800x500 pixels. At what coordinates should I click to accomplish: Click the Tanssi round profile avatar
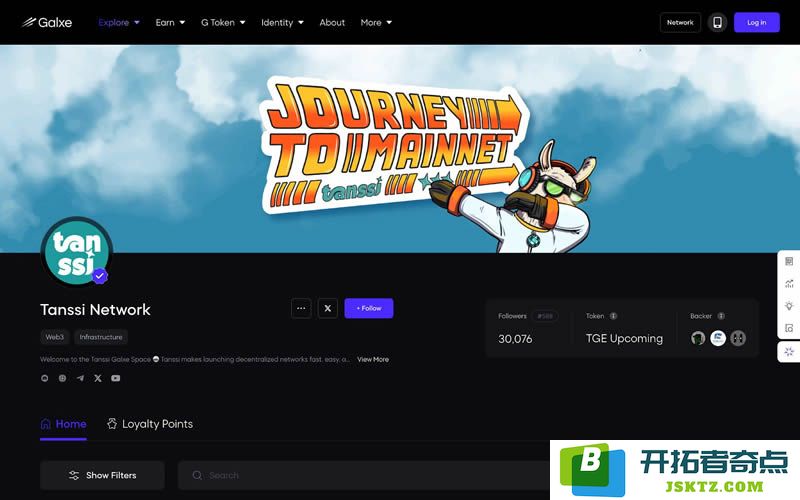click(77, 252)
